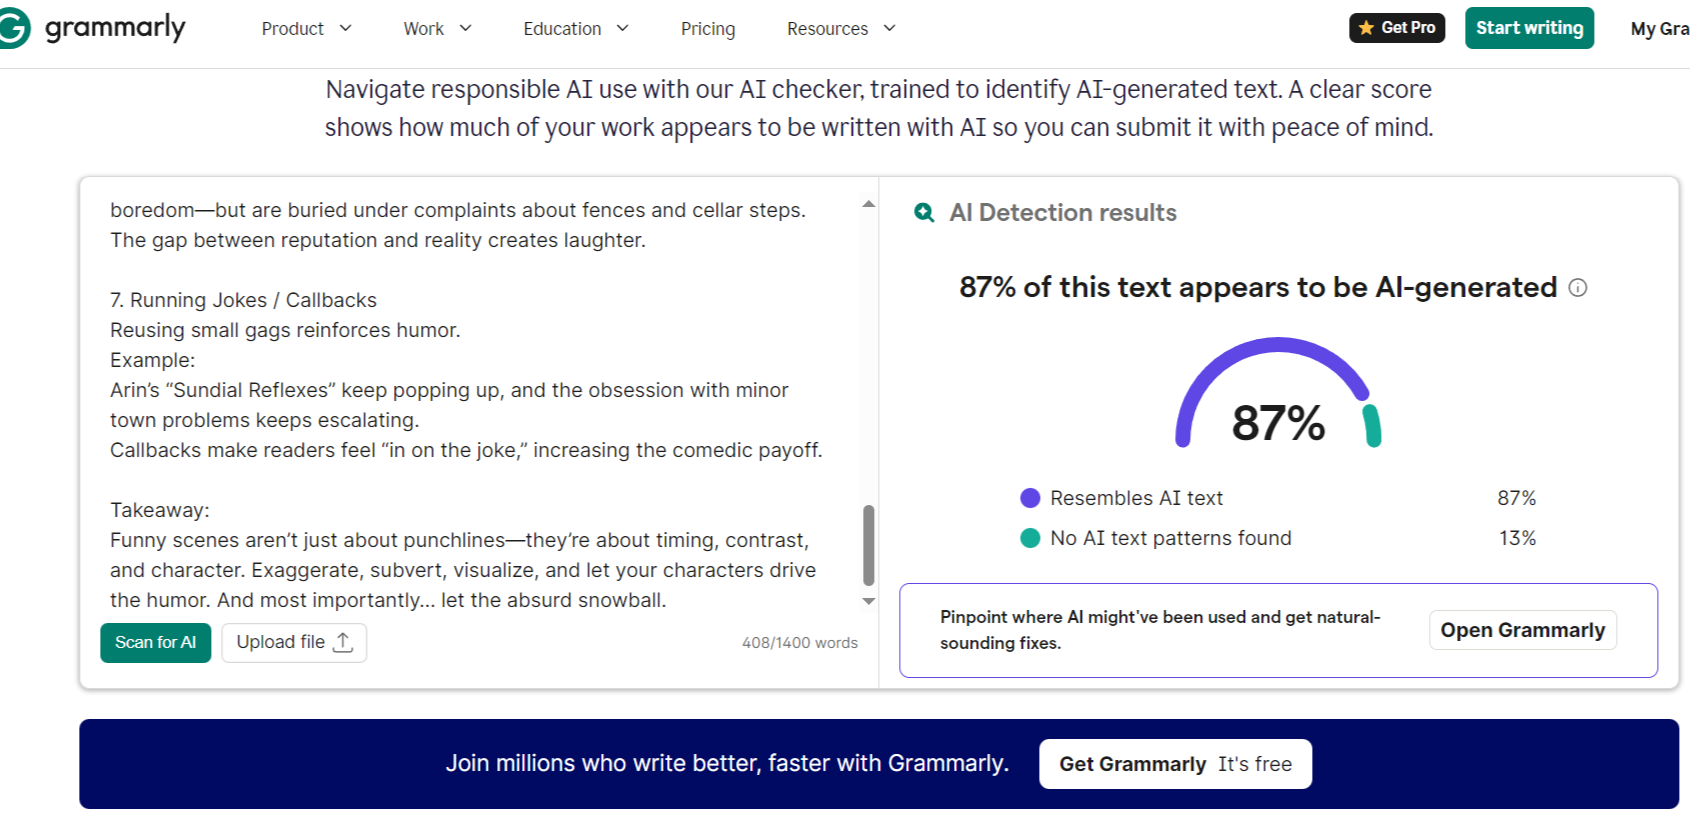Click Get Grammarly It's free button
Screen dimensions: 1690x820
point(1175,764)
